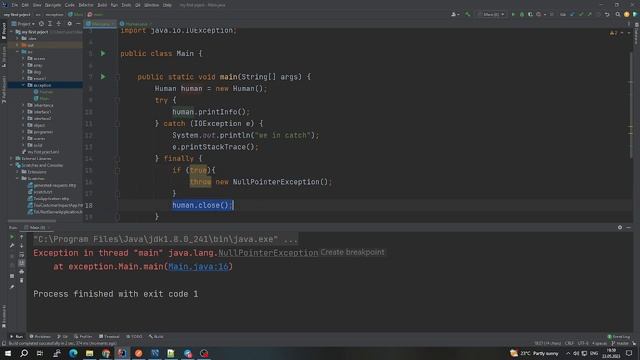
Task: Toggle soft-wrap in Run console
Action: tap(22, 254)
